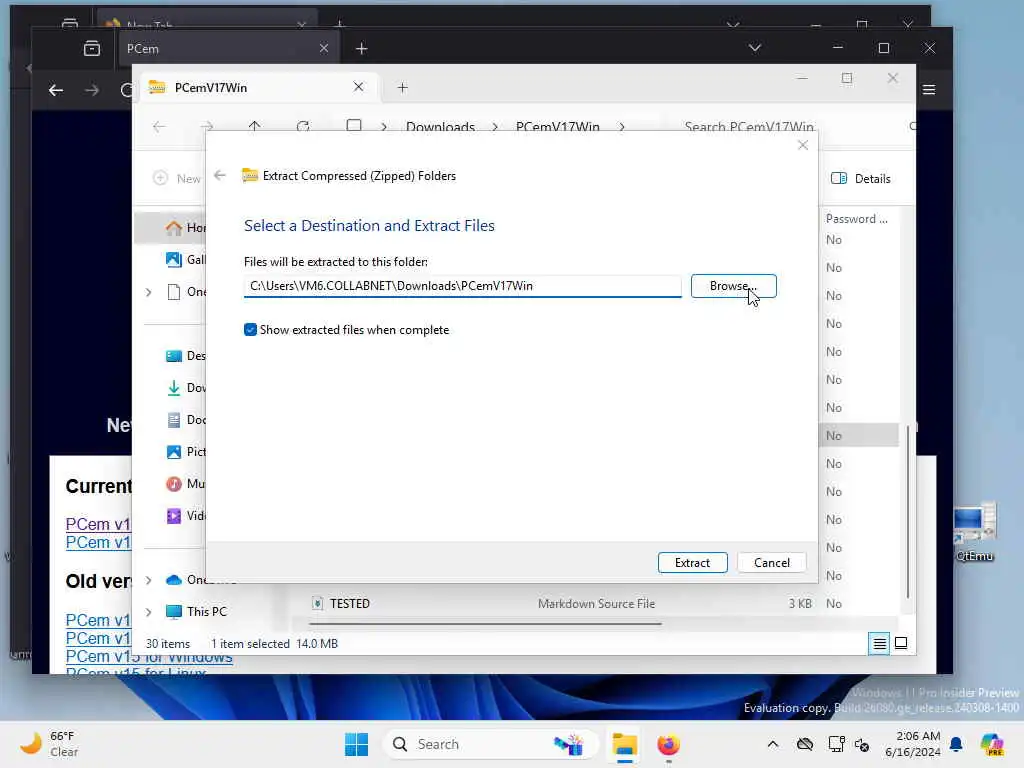This screenshot has height=768, width=1024.
Task: Refresh the File Explorer folder view
Action: [303, 125]
